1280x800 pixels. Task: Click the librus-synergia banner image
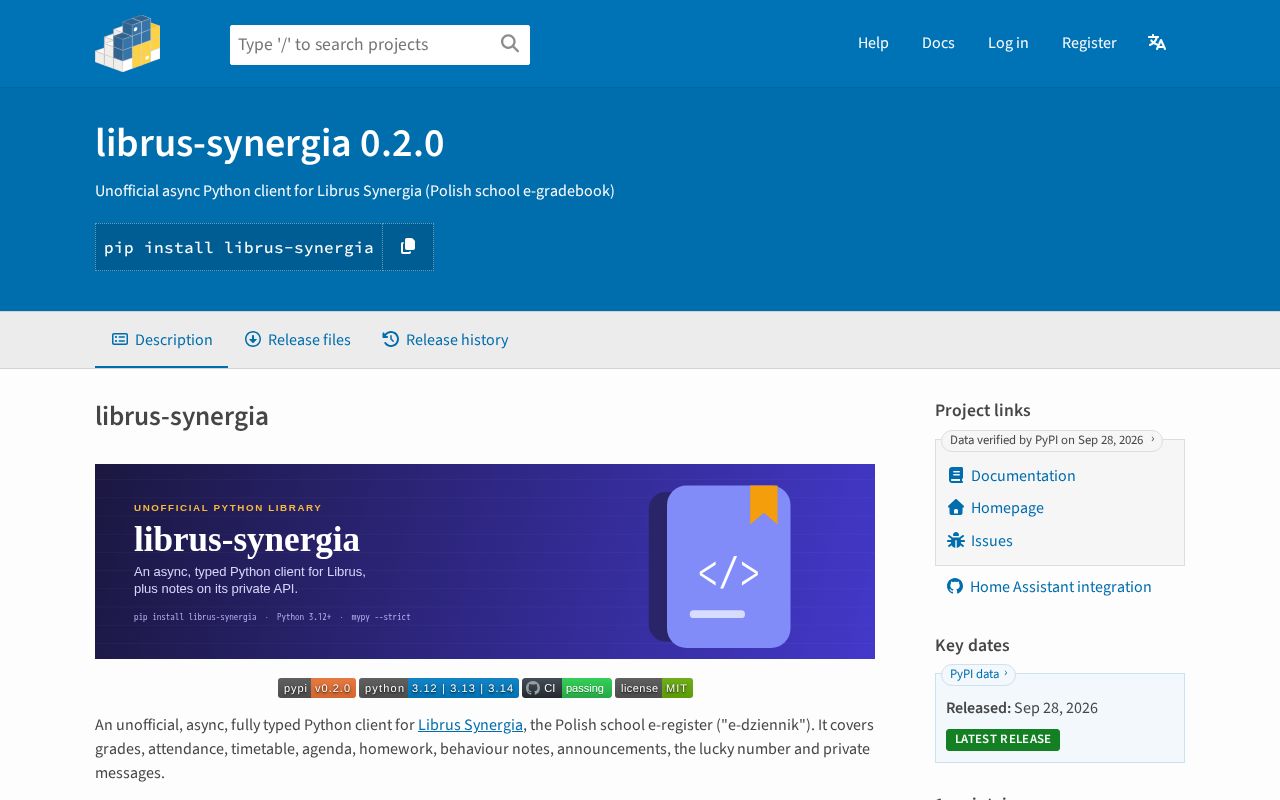(x=485, y=561)
